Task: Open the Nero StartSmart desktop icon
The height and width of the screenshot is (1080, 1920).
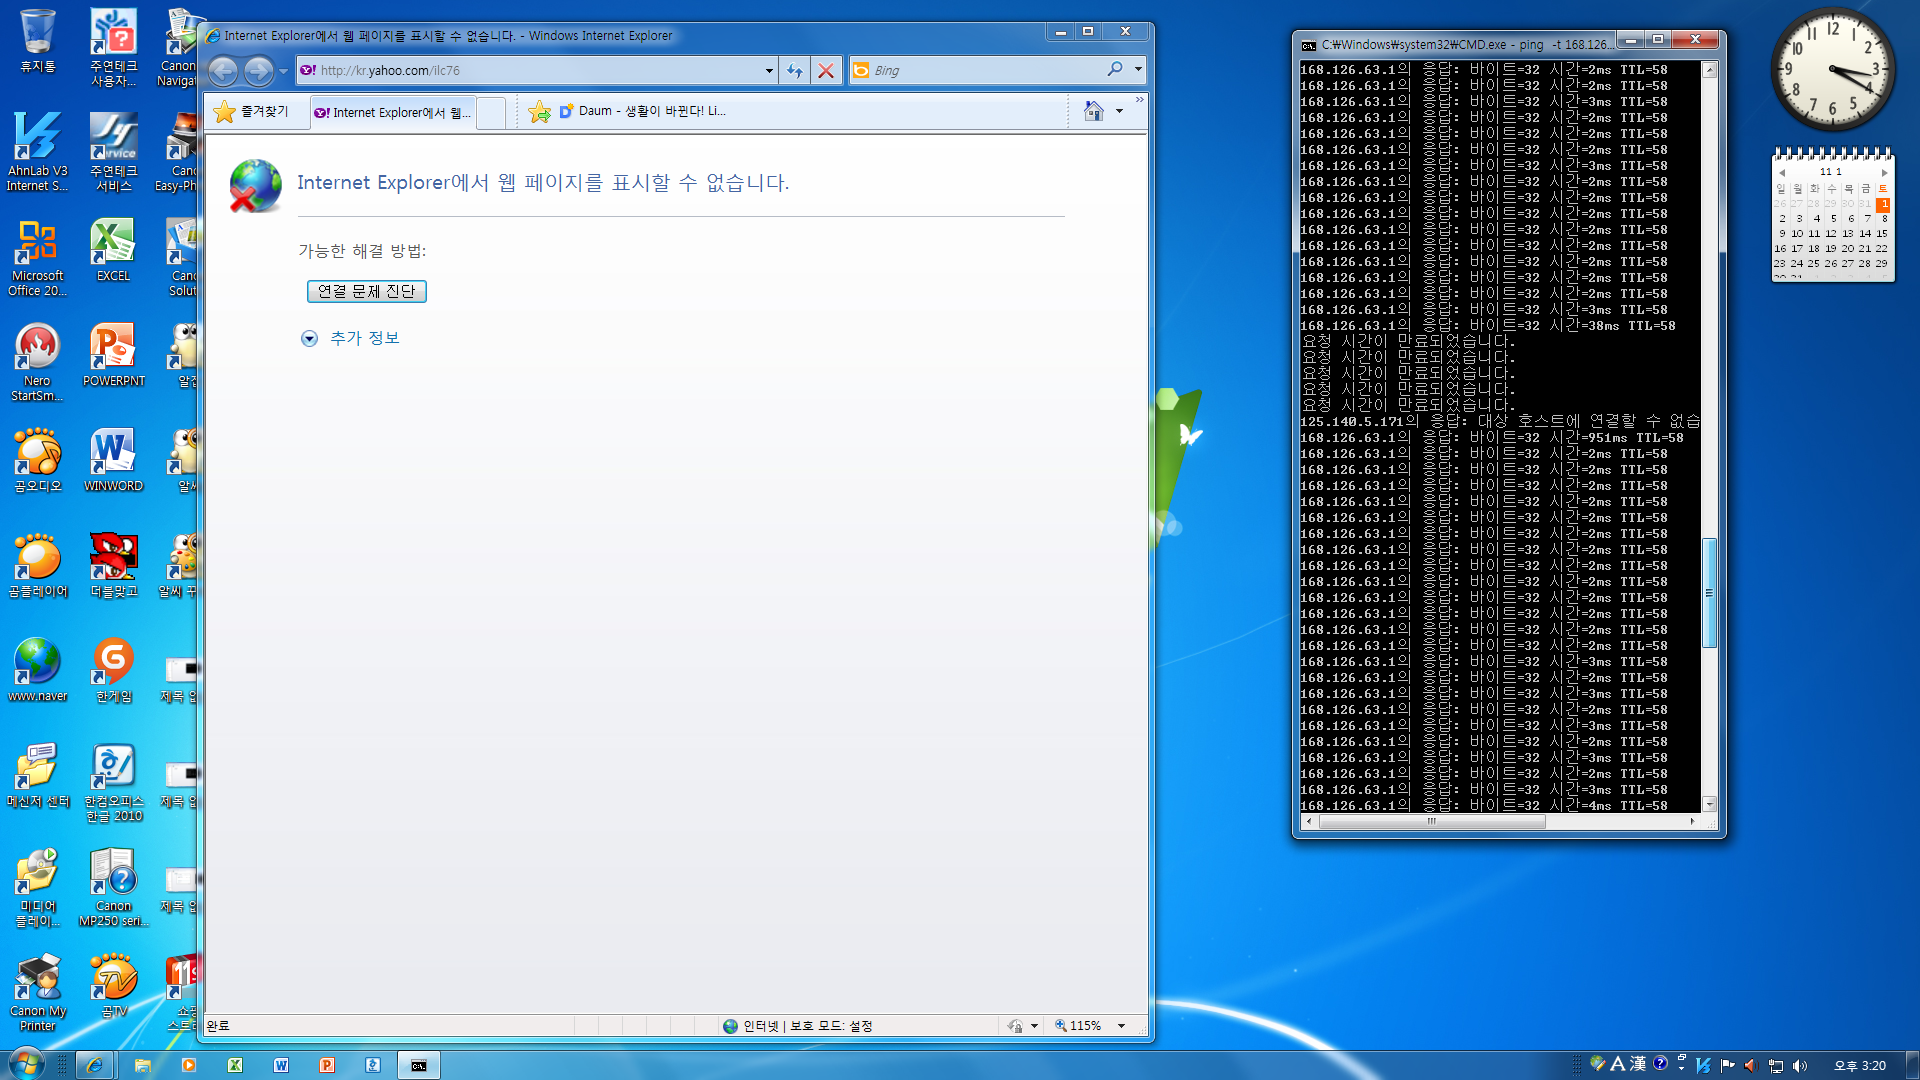Action: click(38, 363)
